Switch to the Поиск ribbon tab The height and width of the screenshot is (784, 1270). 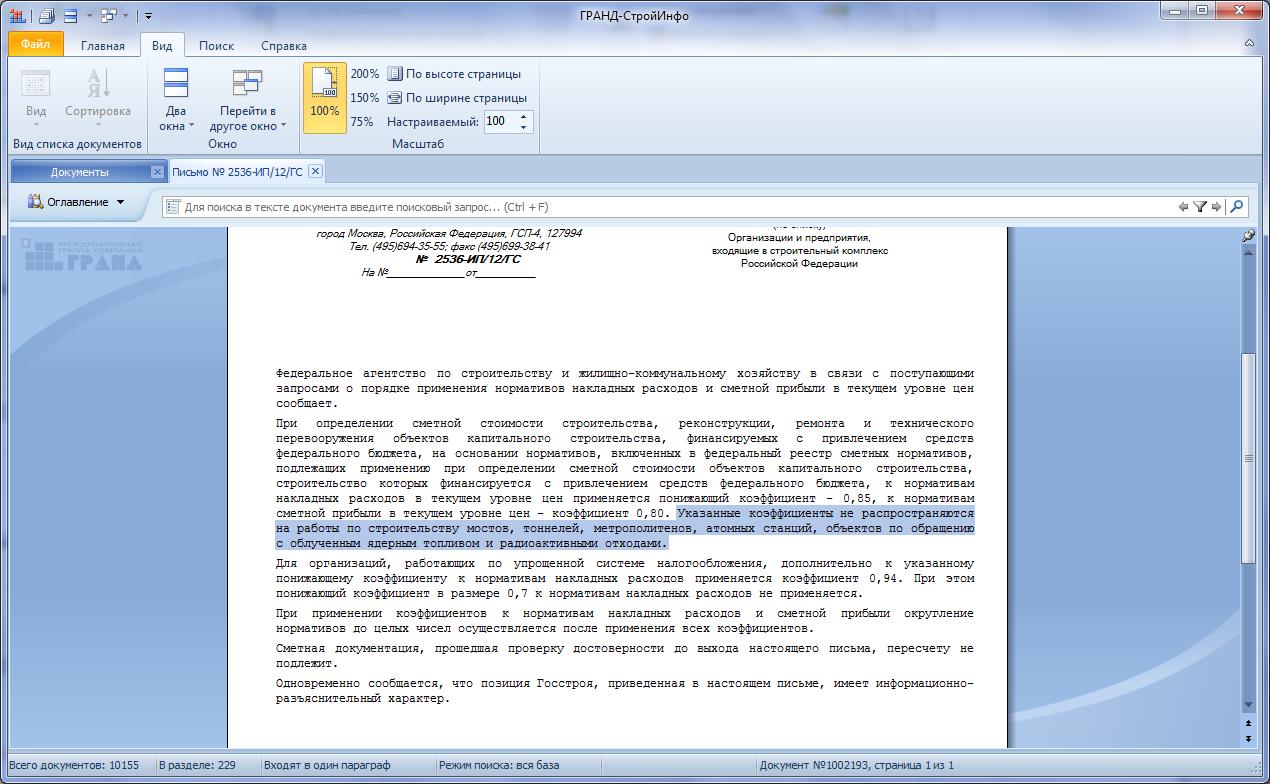216,45
